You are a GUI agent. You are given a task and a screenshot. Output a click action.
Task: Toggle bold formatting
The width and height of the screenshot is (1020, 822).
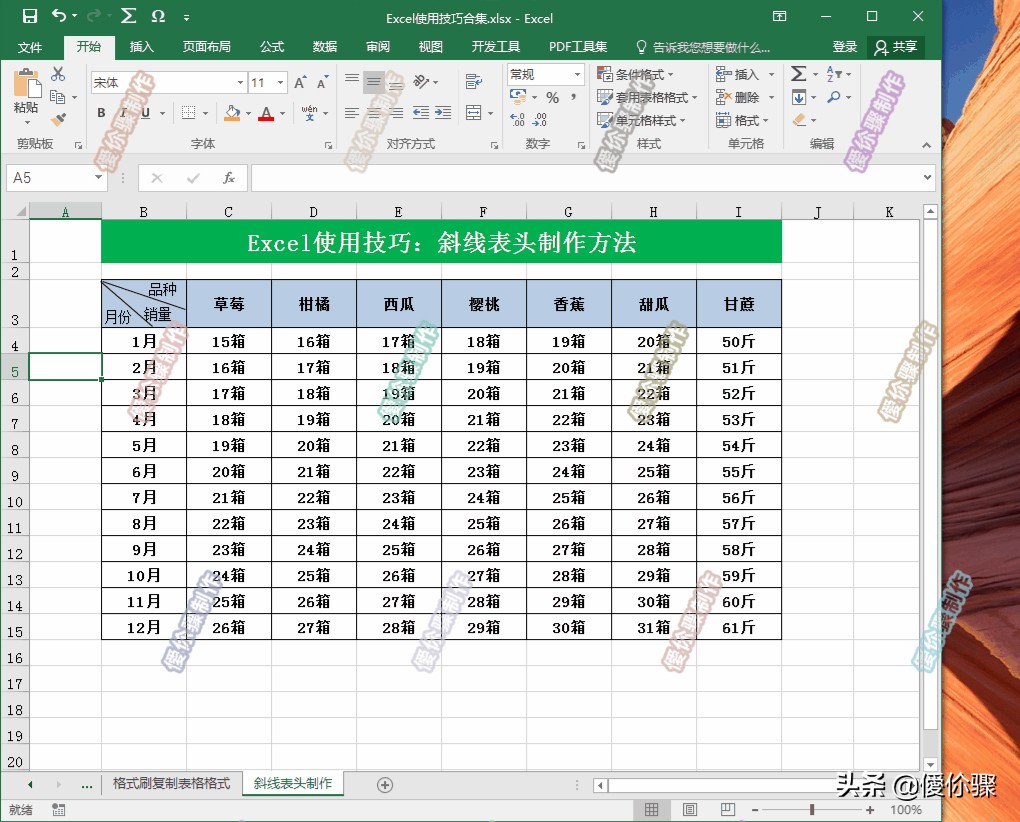(x=99, y=110)
